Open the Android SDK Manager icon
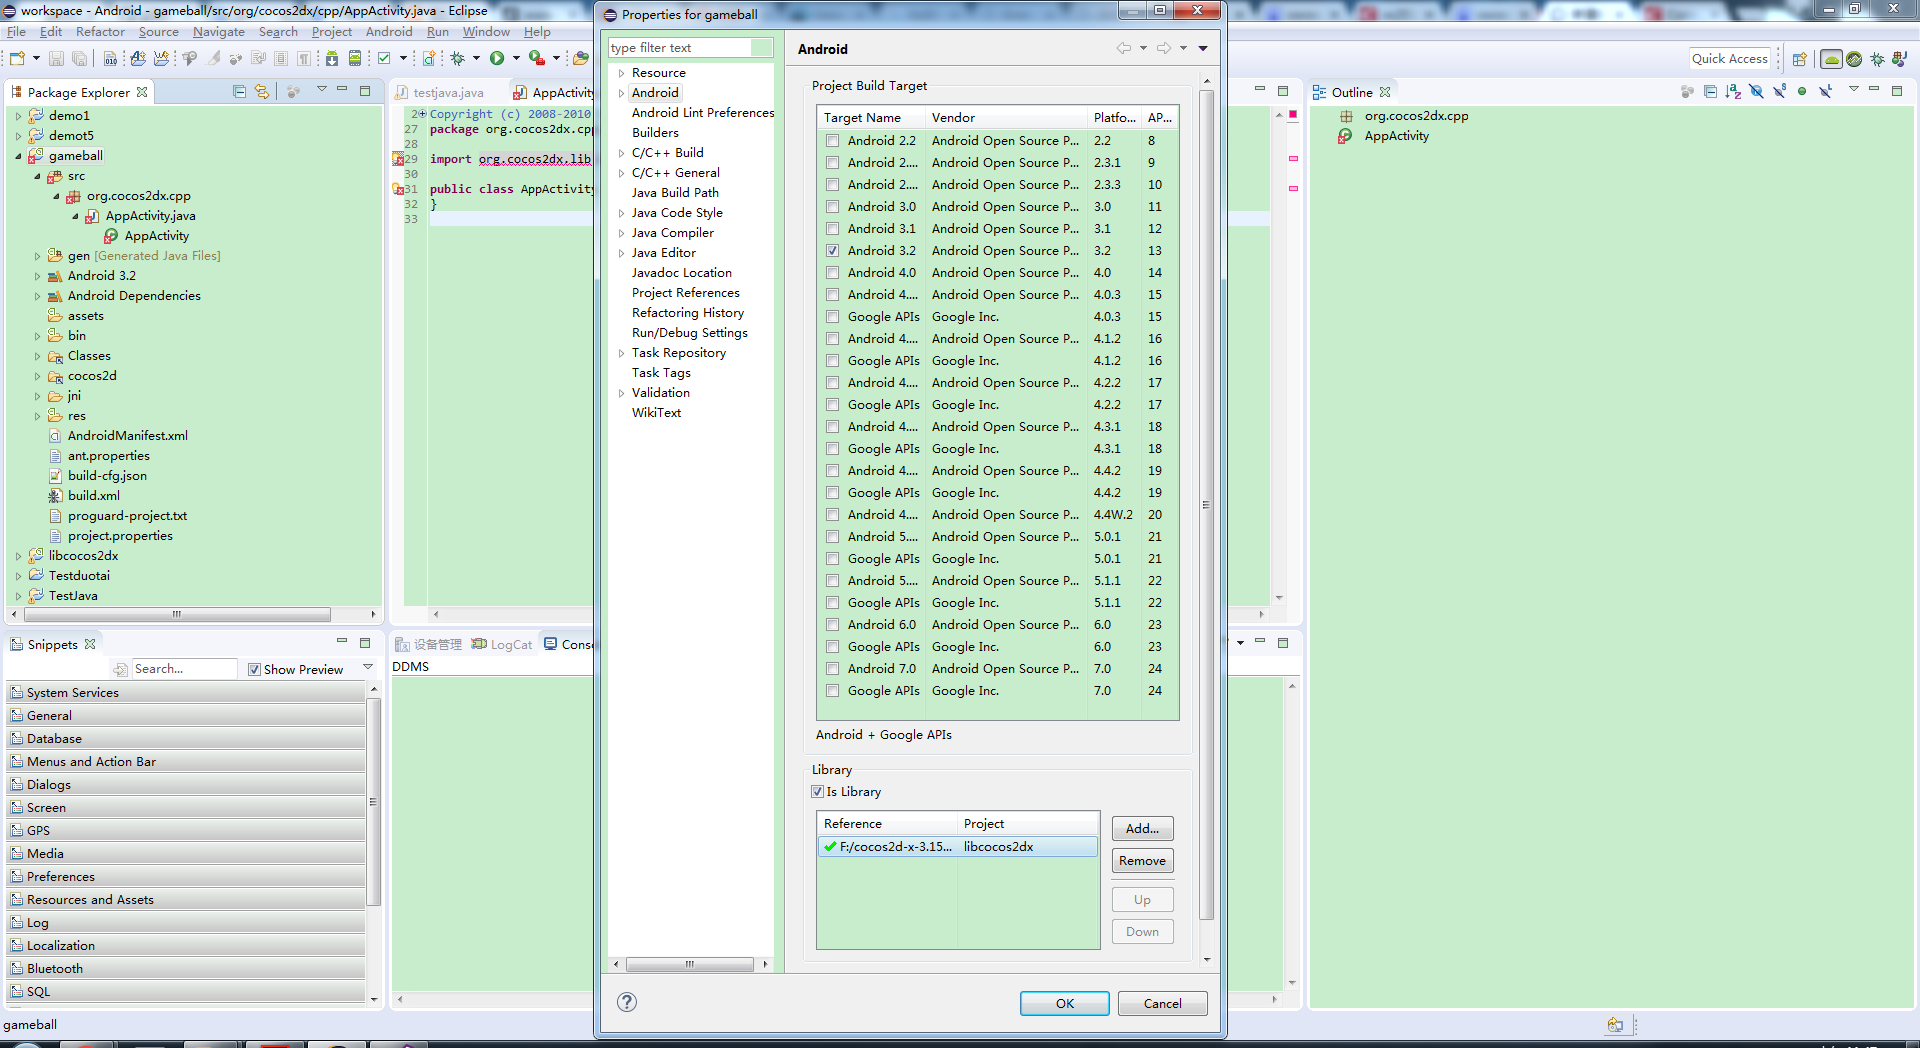 (332, 58)
